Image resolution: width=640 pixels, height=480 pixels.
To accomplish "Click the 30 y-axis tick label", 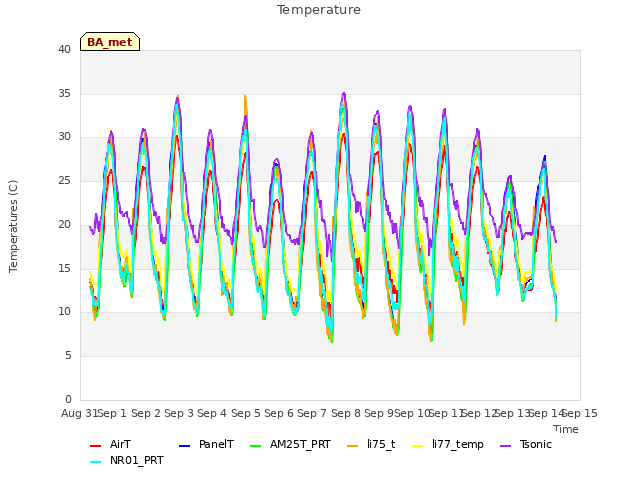I will coord(64,137).
